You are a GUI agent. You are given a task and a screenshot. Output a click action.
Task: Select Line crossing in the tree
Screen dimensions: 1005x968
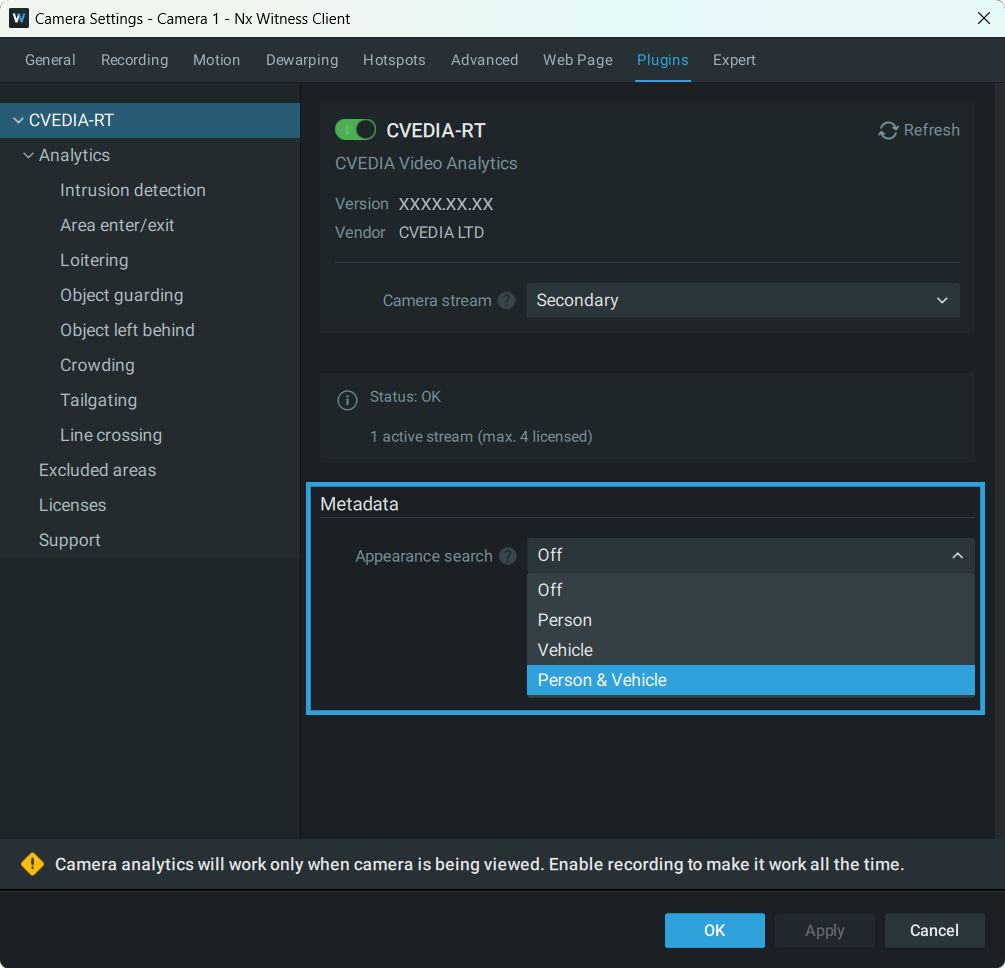point(111,435)
